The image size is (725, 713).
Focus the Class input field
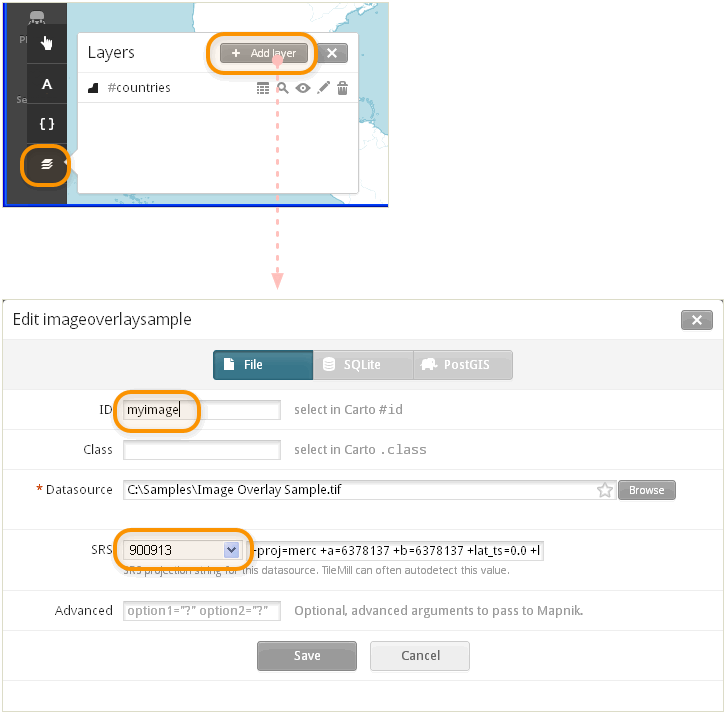(x=202, y=450)
